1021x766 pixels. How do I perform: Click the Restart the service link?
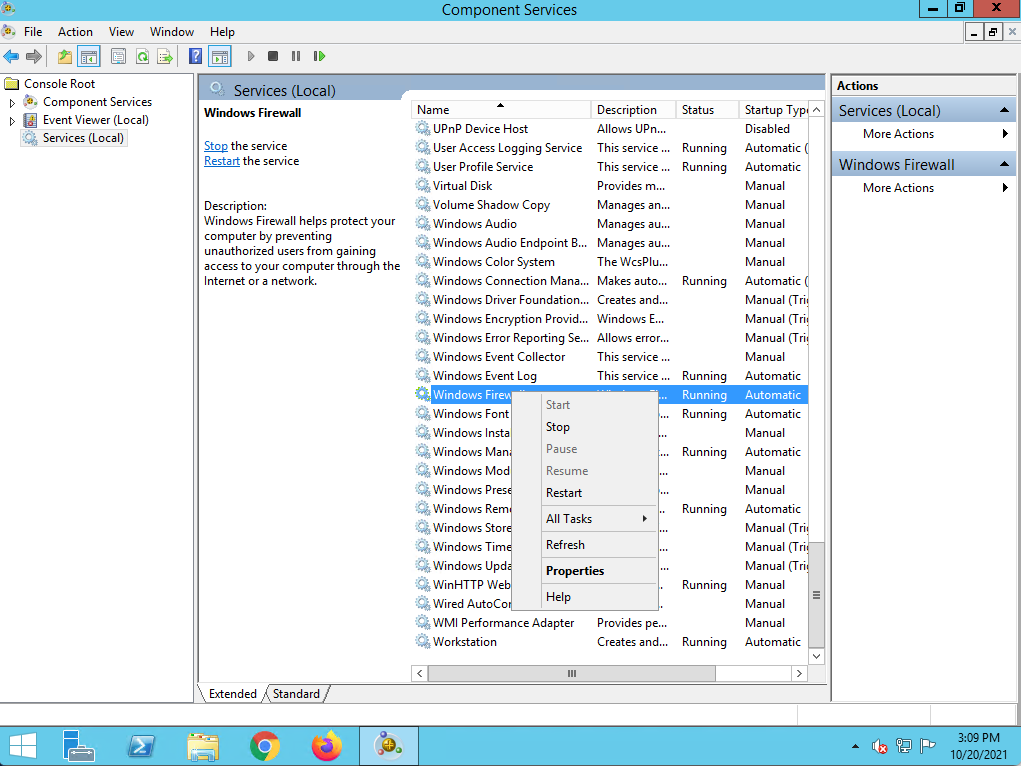point(222,161)
